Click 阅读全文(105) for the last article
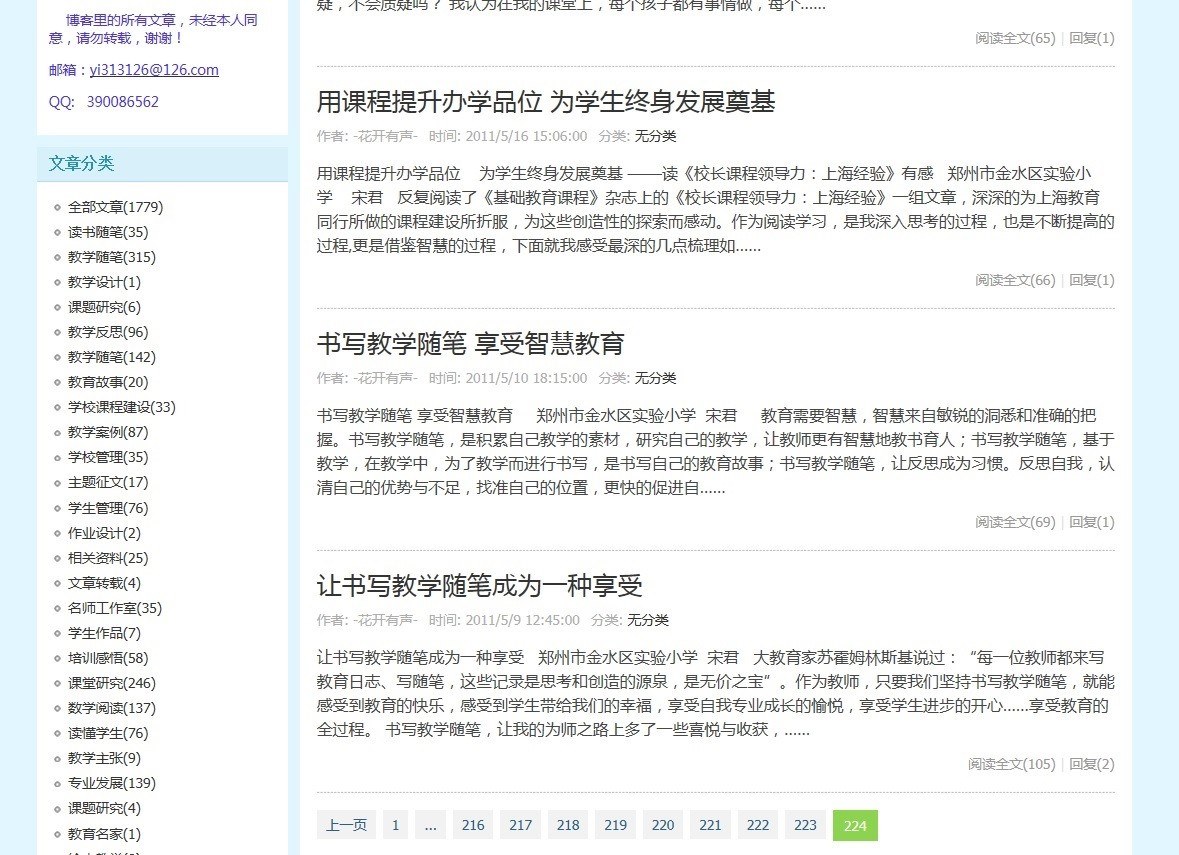This screenshot has height=855, width=1179. (1011, 764)
